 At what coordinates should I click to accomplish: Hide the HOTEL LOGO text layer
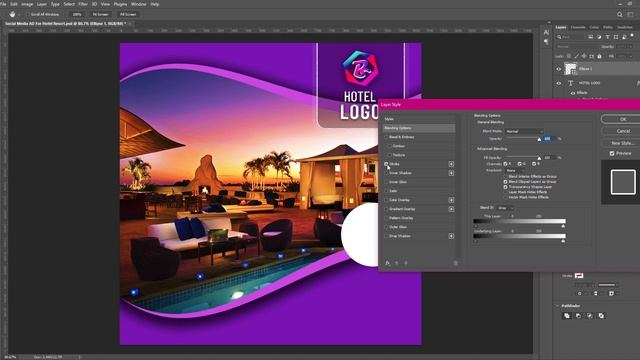559,83
